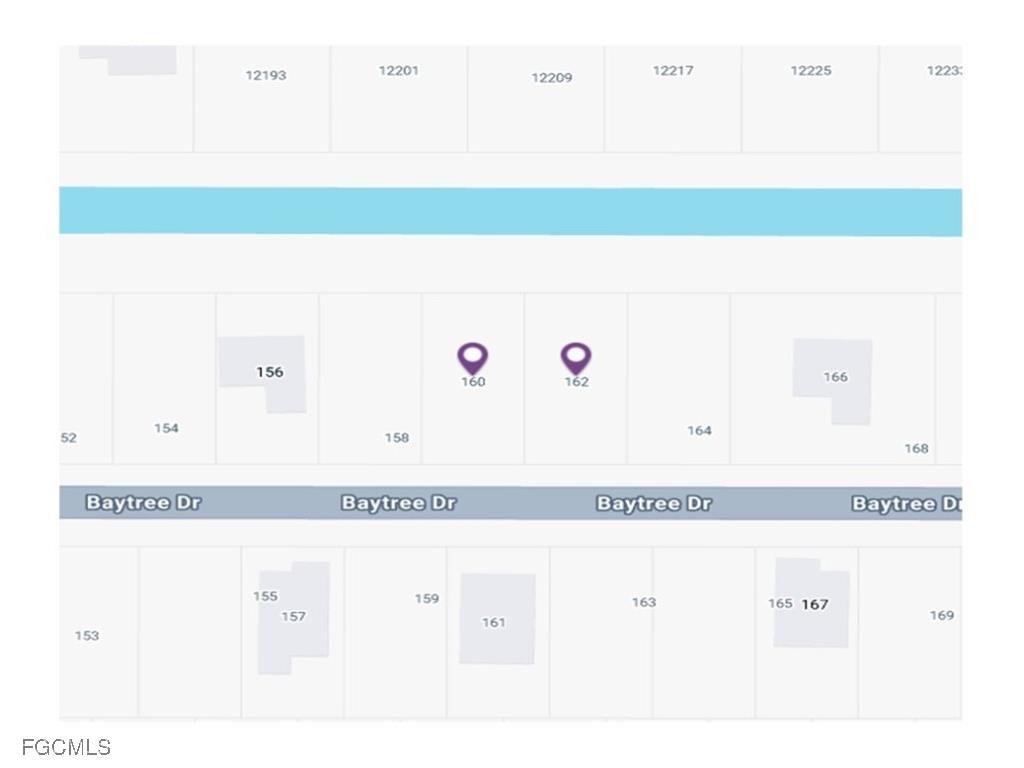Select the building labeled 157
1024x768 pixels.
click(294, 618)
